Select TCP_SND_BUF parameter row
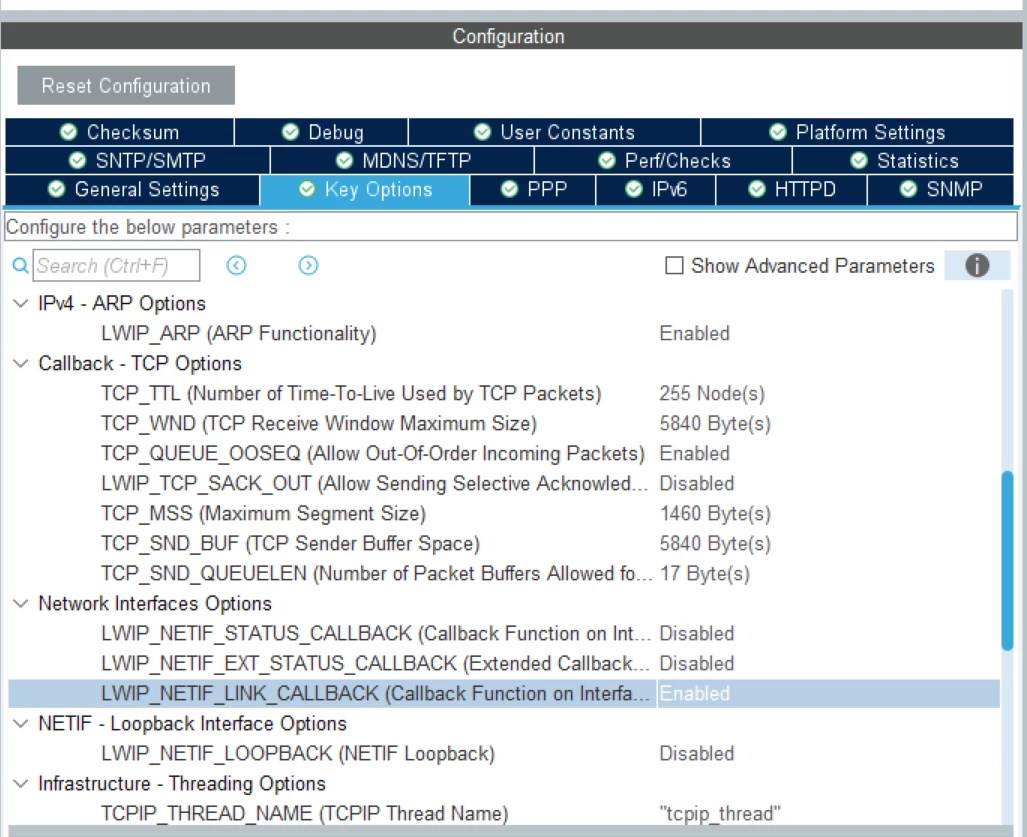 (x=504, y=544)
